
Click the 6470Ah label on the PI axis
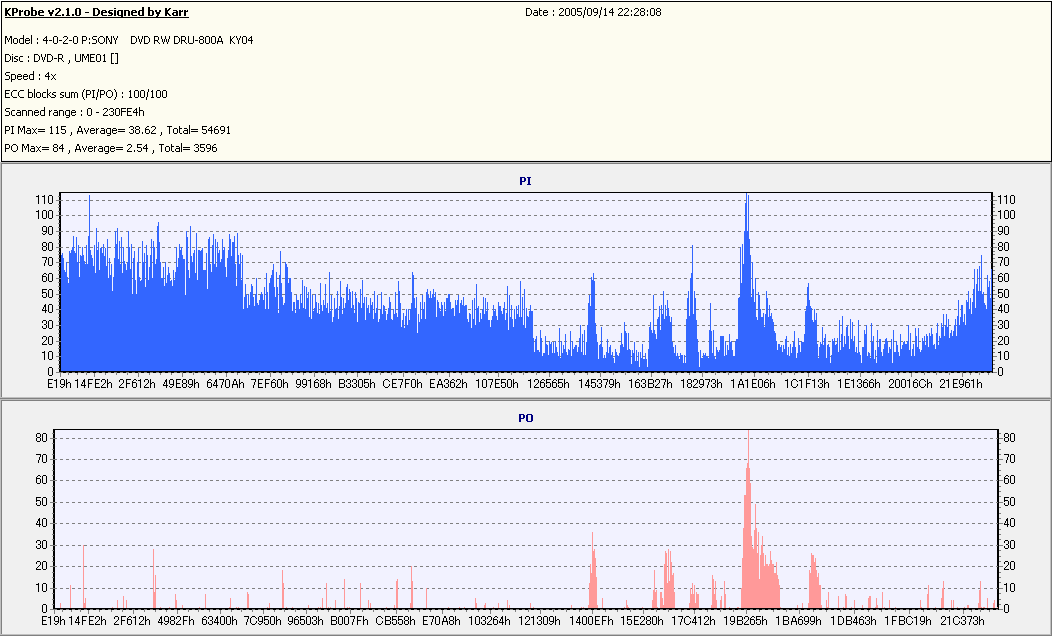coord(225,384)
